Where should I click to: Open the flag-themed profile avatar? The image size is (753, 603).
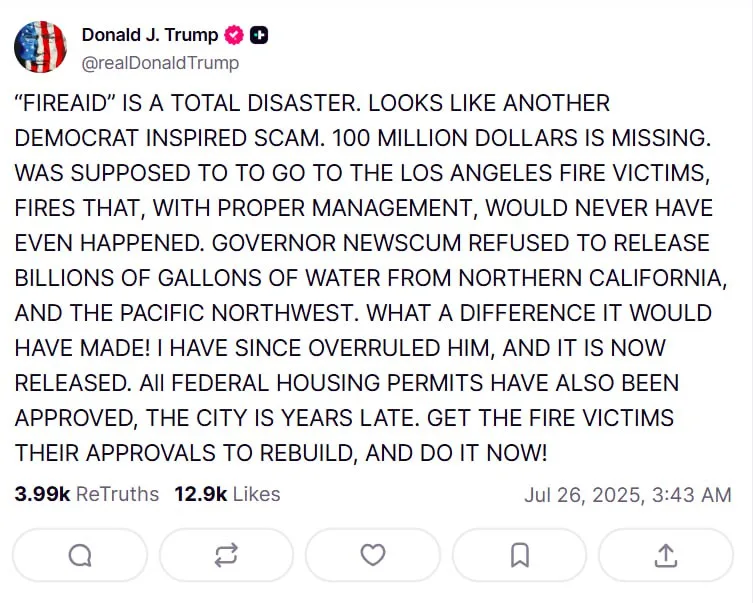pos(40,47)
